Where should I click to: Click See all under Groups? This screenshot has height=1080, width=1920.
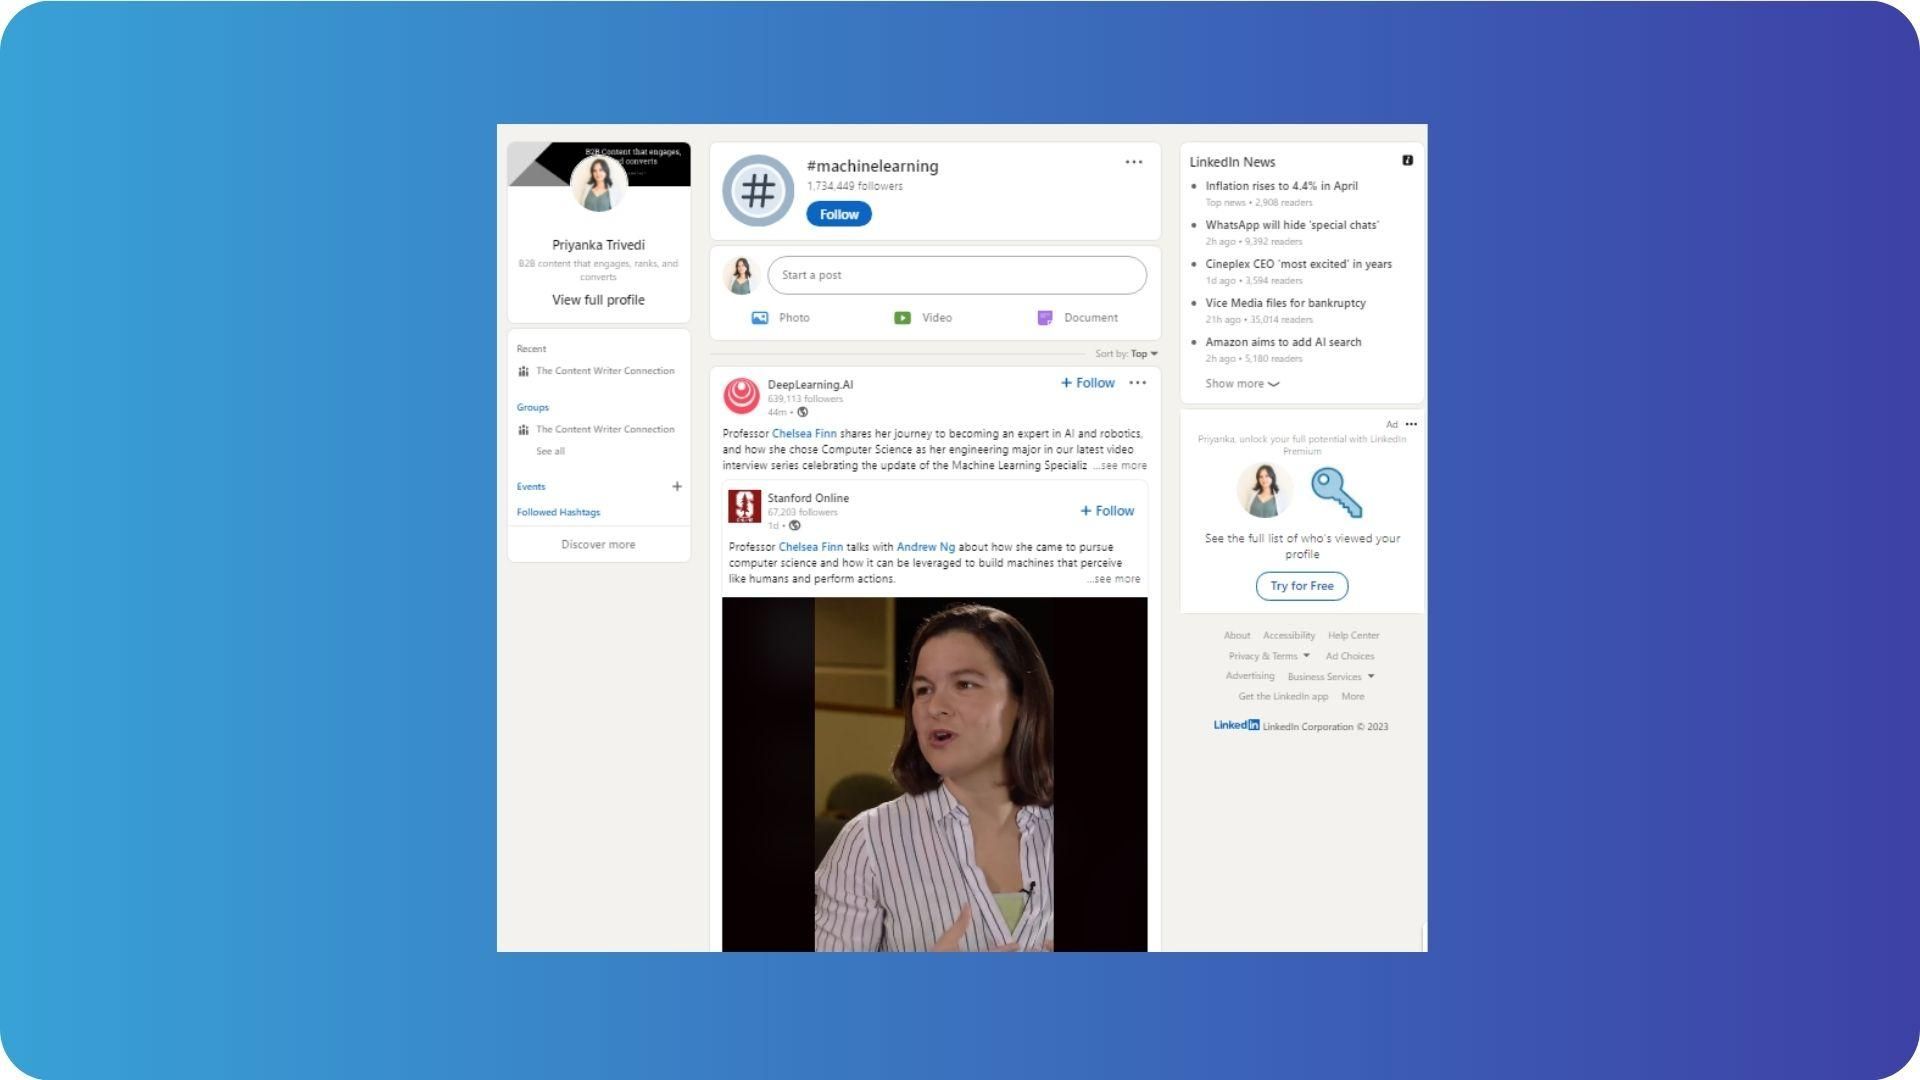click(x=550, y=452)
